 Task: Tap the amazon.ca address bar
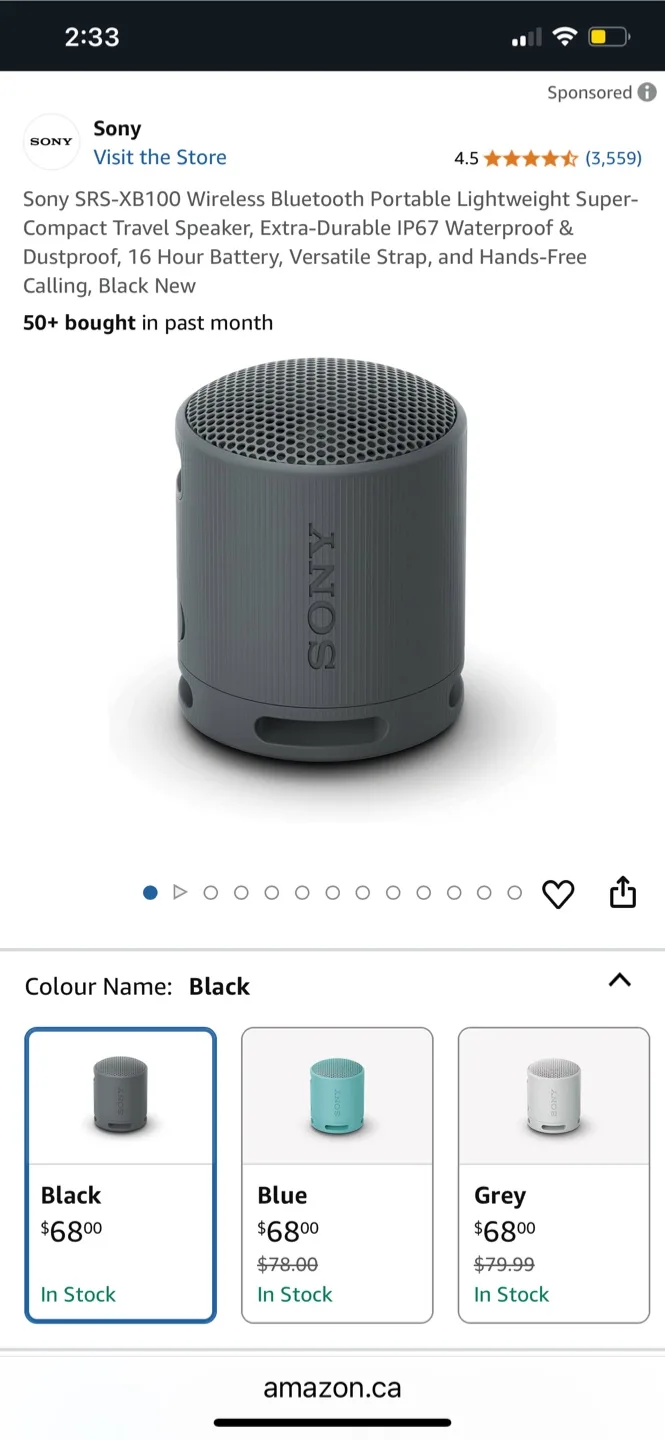point(332,1388)
